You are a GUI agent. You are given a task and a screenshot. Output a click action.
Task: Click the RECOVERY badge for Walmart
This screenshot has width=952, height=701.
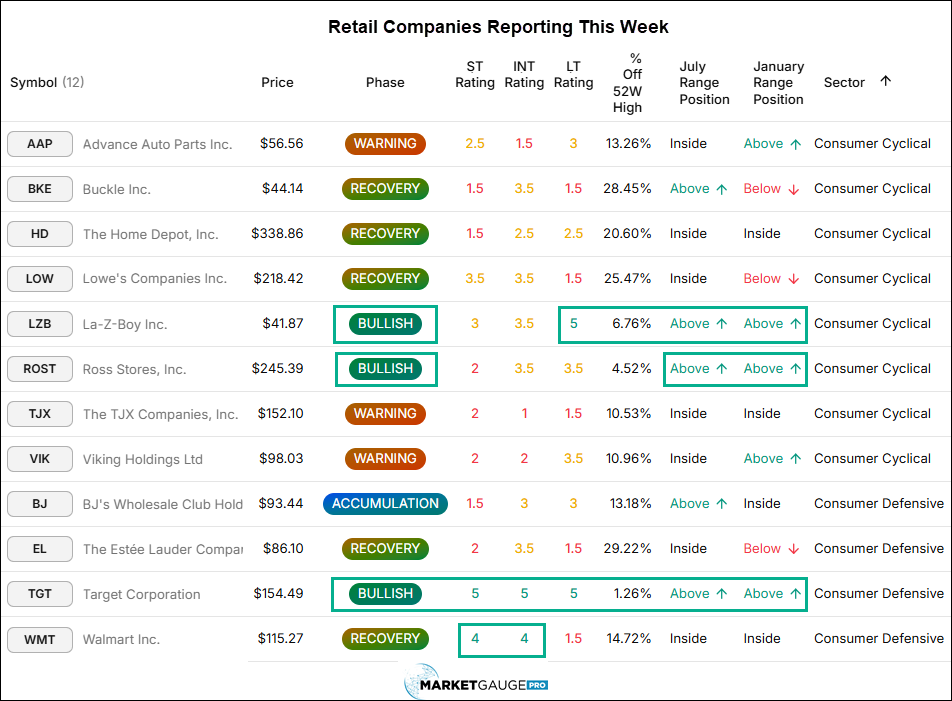[385, 638]
